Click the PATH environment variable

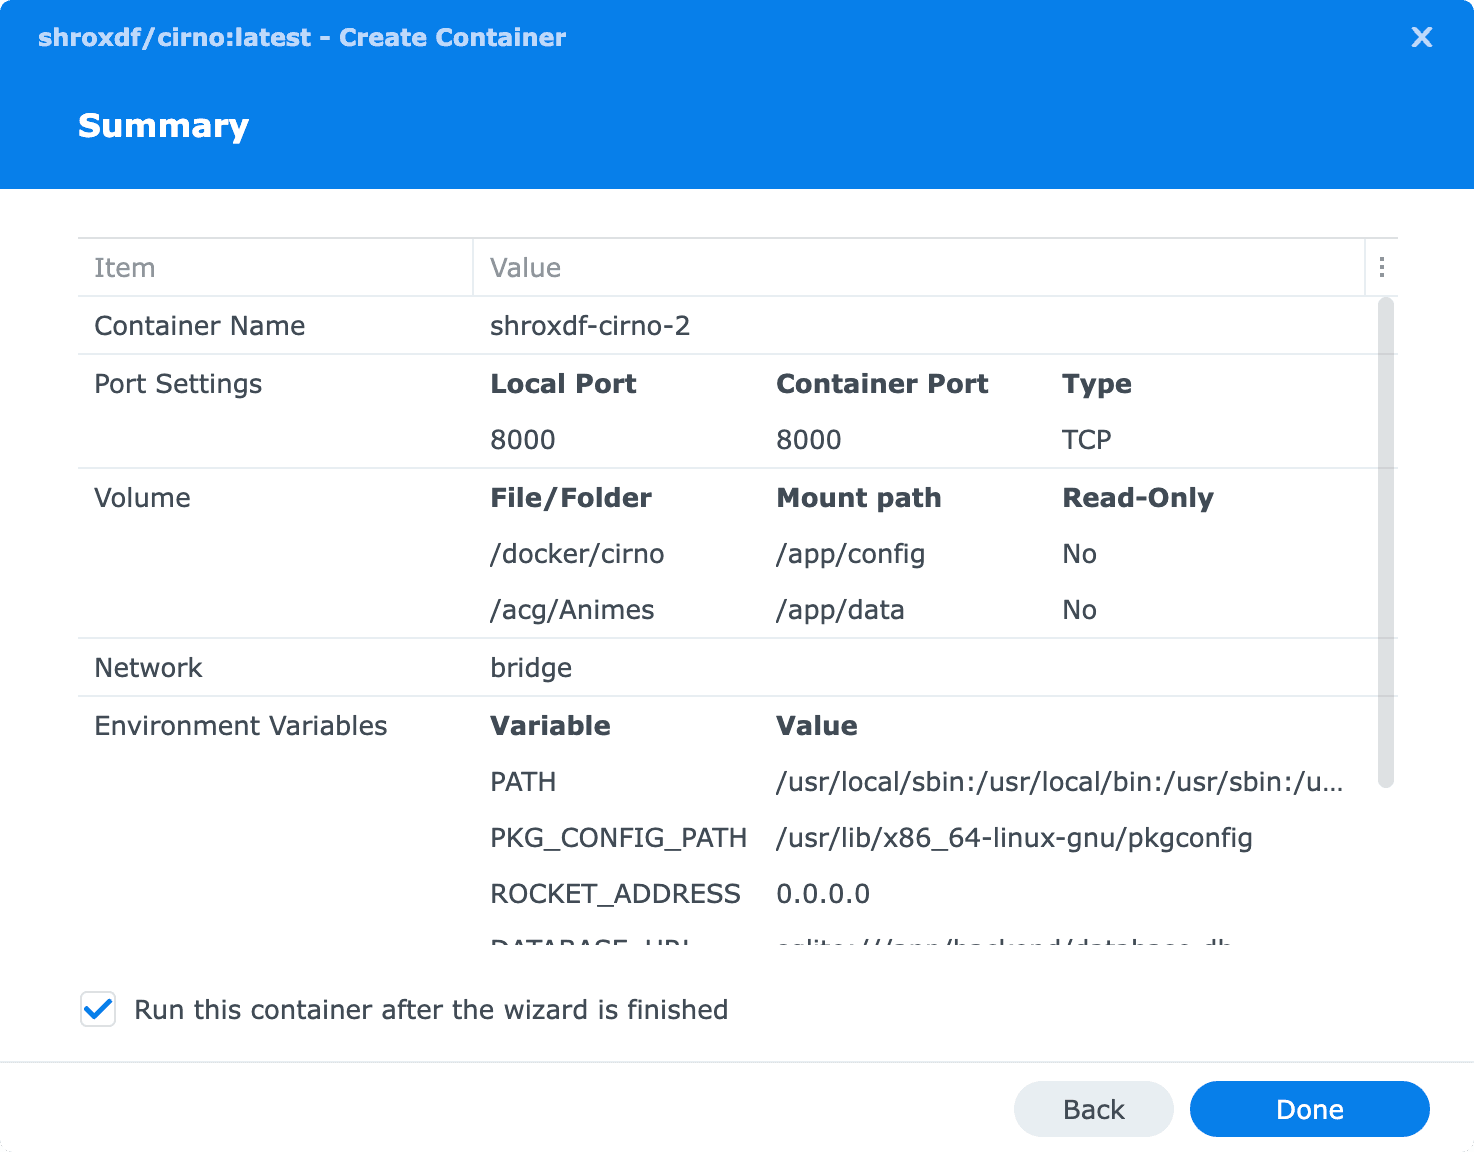pyautogui.click(x=523, y=782)
